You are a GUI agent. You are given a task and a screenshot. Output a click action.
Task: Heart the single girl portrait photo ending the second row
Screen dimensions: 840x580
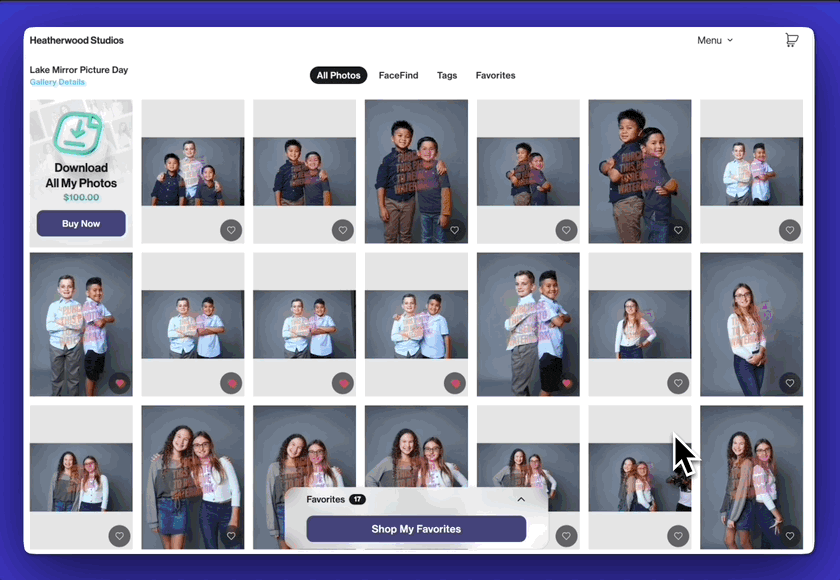click(x=789, y=383)
